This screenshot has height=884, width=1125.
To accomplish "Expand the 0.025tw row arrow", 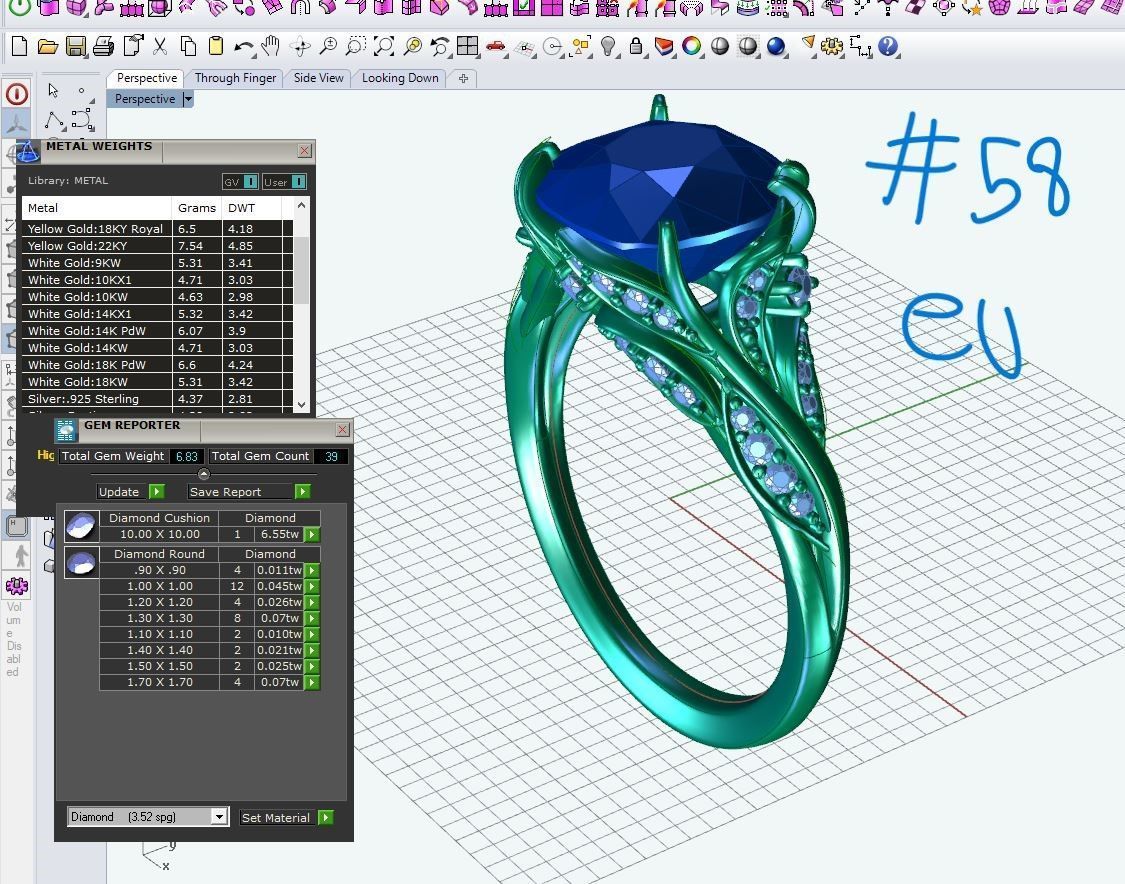I will (311, 666).
